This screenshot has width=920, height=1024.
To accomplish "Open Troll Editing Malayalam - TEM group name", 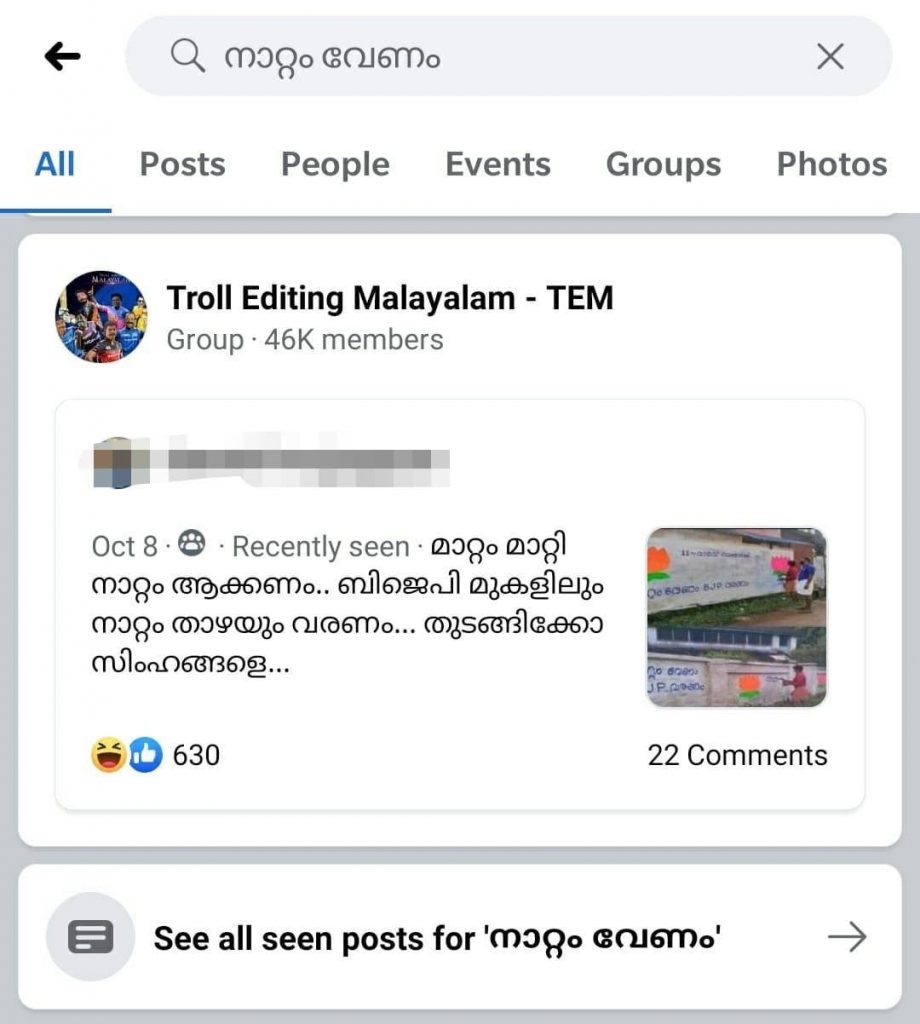I will click(389, 298).
